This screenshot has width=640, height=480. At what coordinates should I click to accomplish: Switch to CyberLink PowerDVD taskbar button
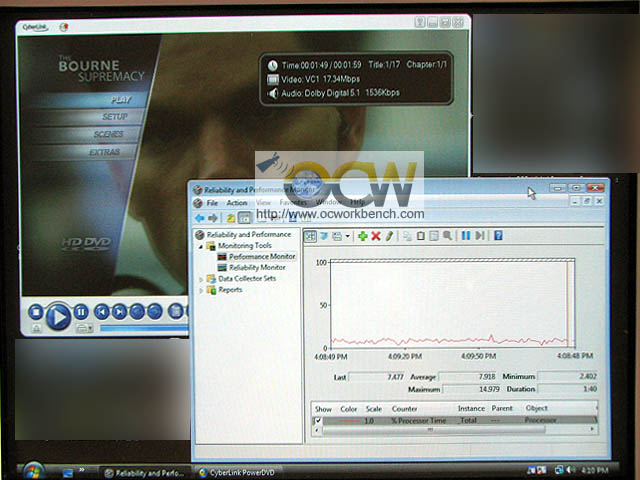[237, 473]
